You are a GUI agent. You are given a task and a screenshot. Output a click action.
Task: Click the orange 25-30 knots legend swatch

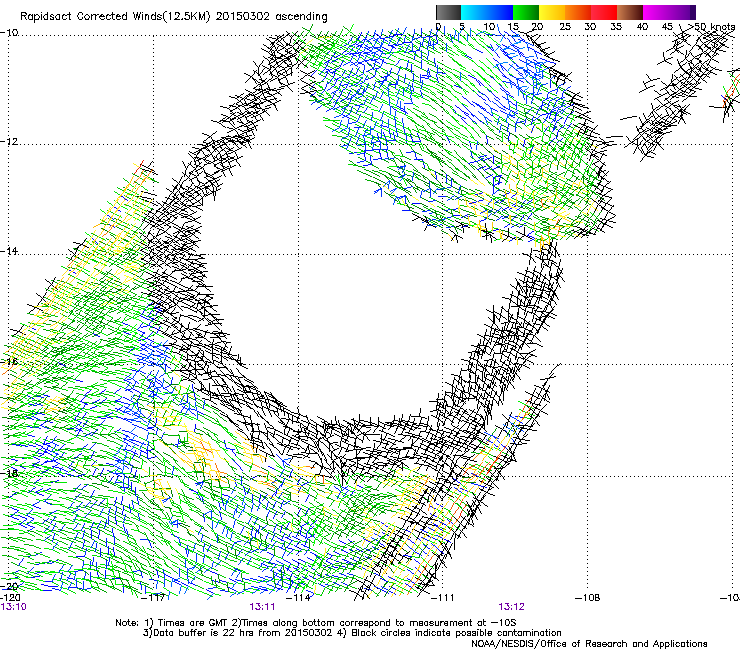pos(578,12)
